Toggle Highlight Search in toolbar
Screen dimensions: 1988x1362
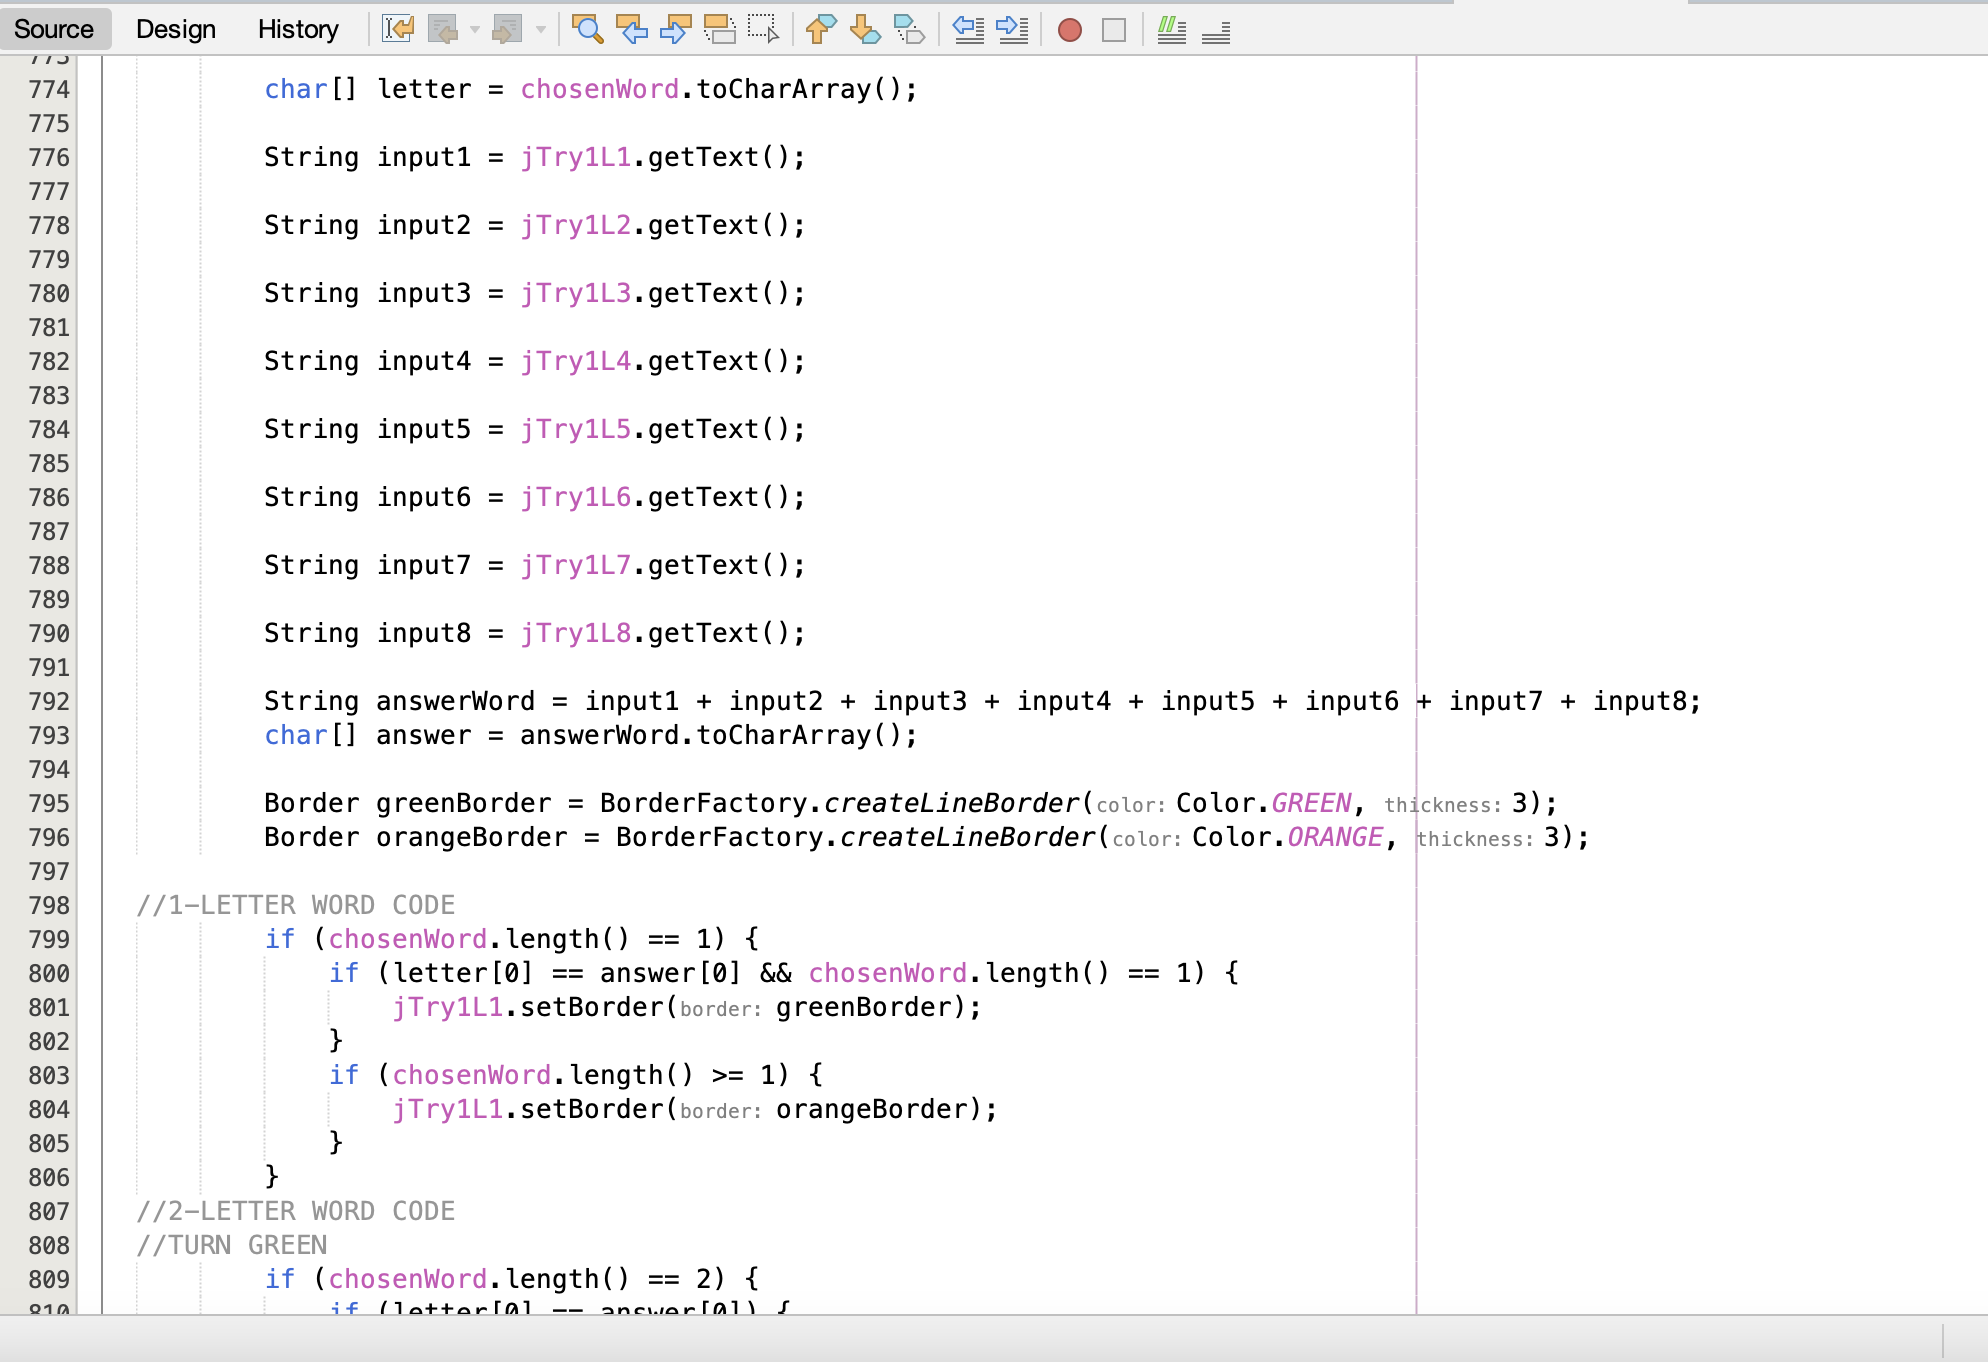719,30
